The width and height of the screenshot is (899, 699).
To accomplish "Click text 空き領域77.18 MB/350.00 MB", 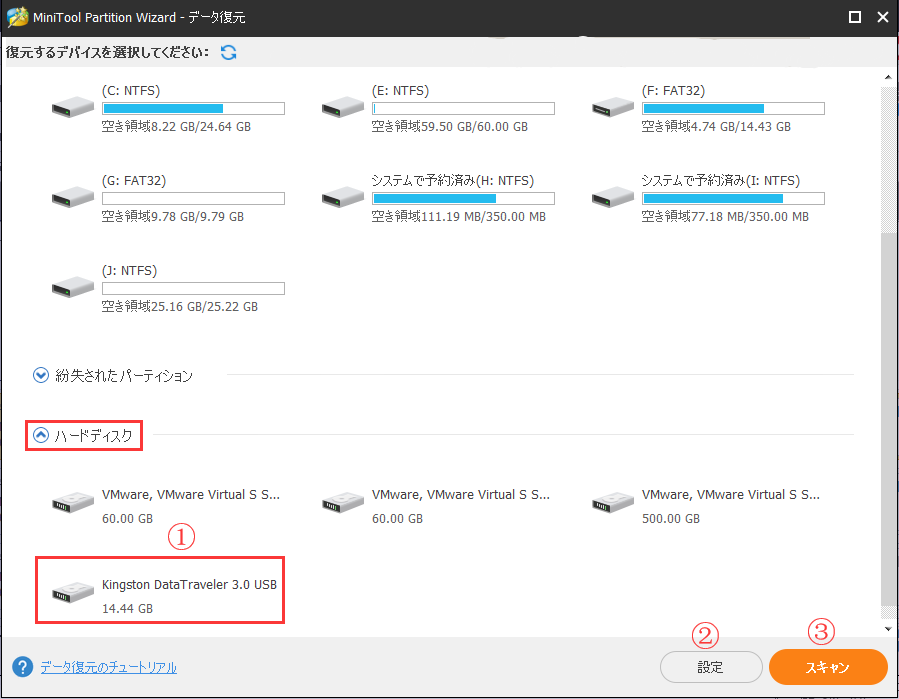I will tap(725, 217).
